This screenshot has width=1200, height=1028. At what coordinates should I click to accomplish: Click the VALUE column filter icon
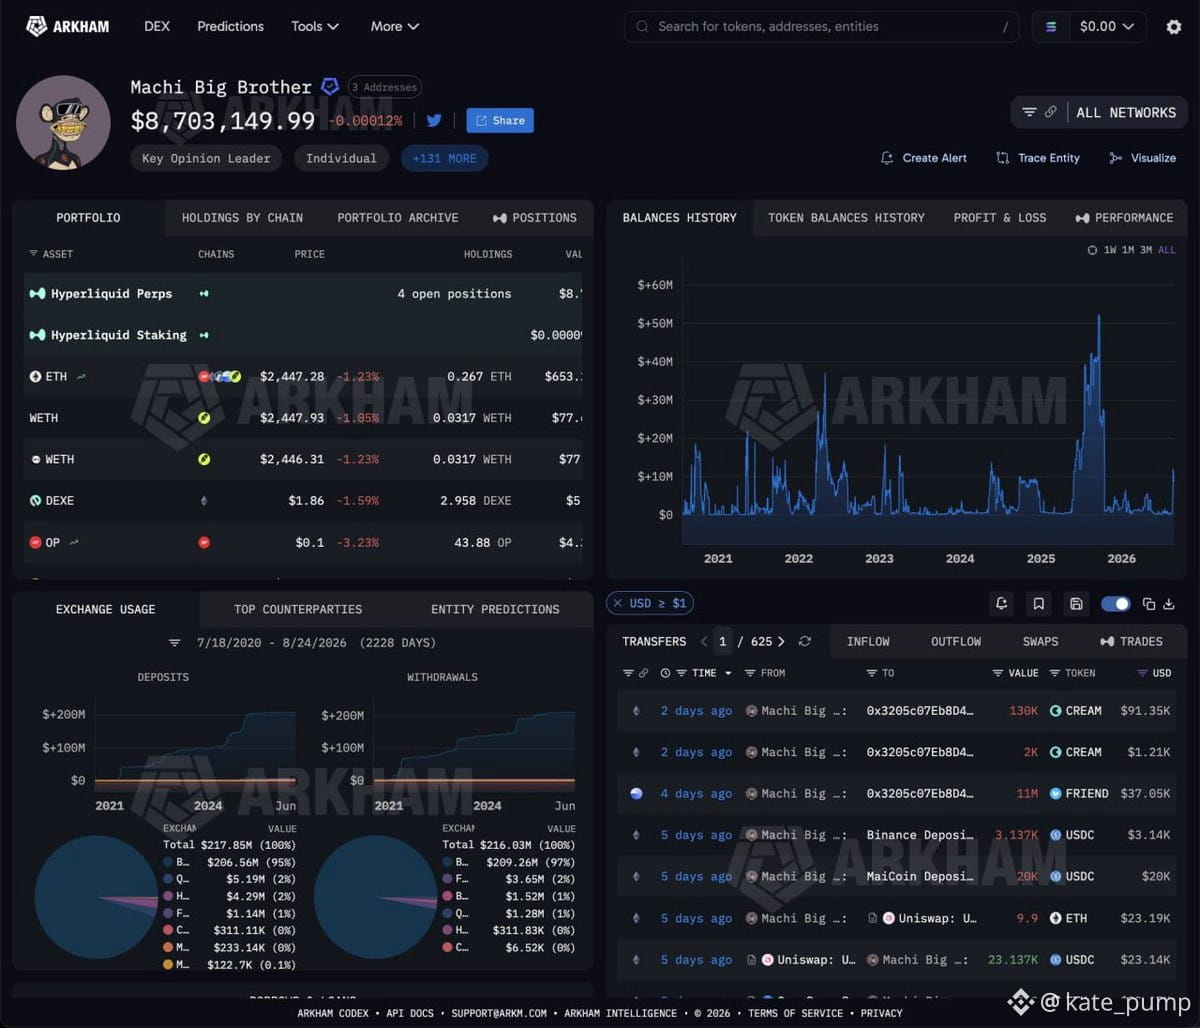coord(998,673)
